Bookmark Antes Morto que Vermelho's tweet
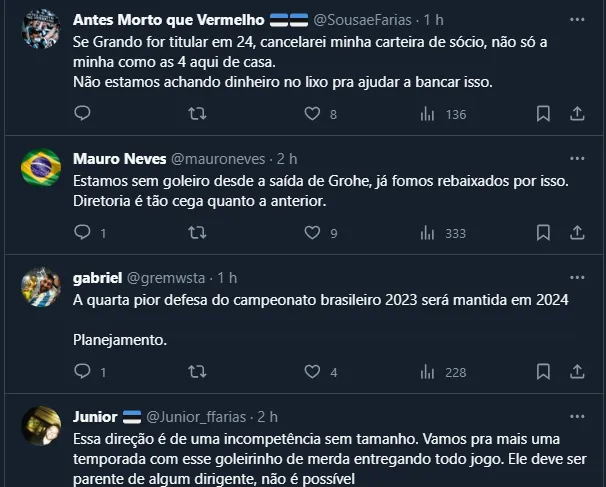Viewport: 606px width, 487px height. 543,114
